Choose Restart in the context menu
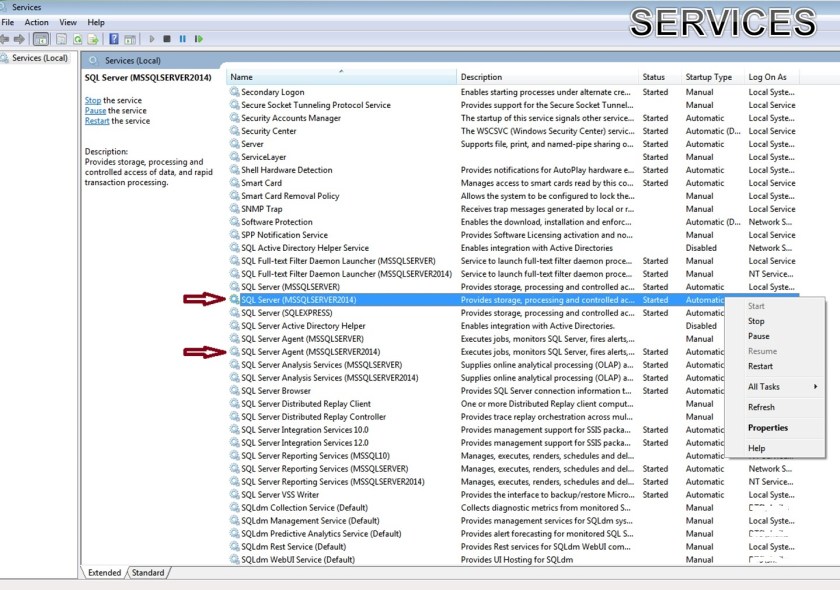 tap(760, 366)
